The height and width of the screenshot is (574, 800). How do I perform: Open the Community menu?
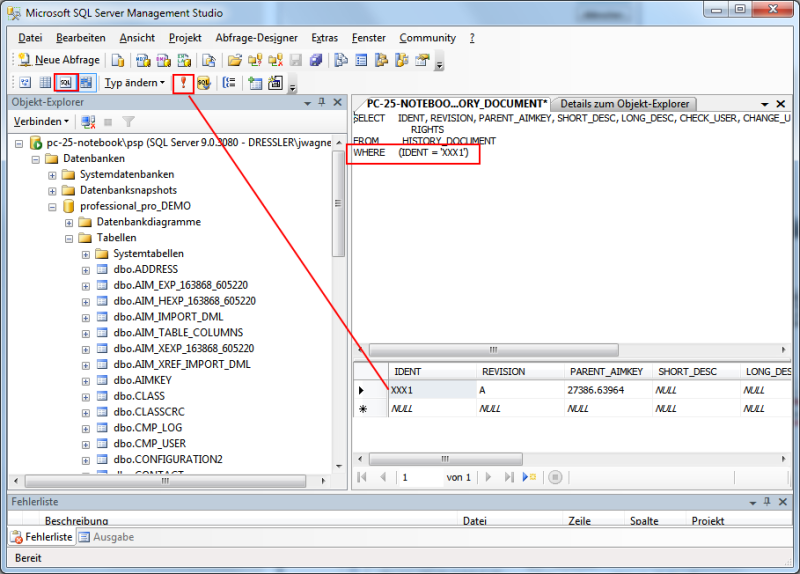pos(428,38)
